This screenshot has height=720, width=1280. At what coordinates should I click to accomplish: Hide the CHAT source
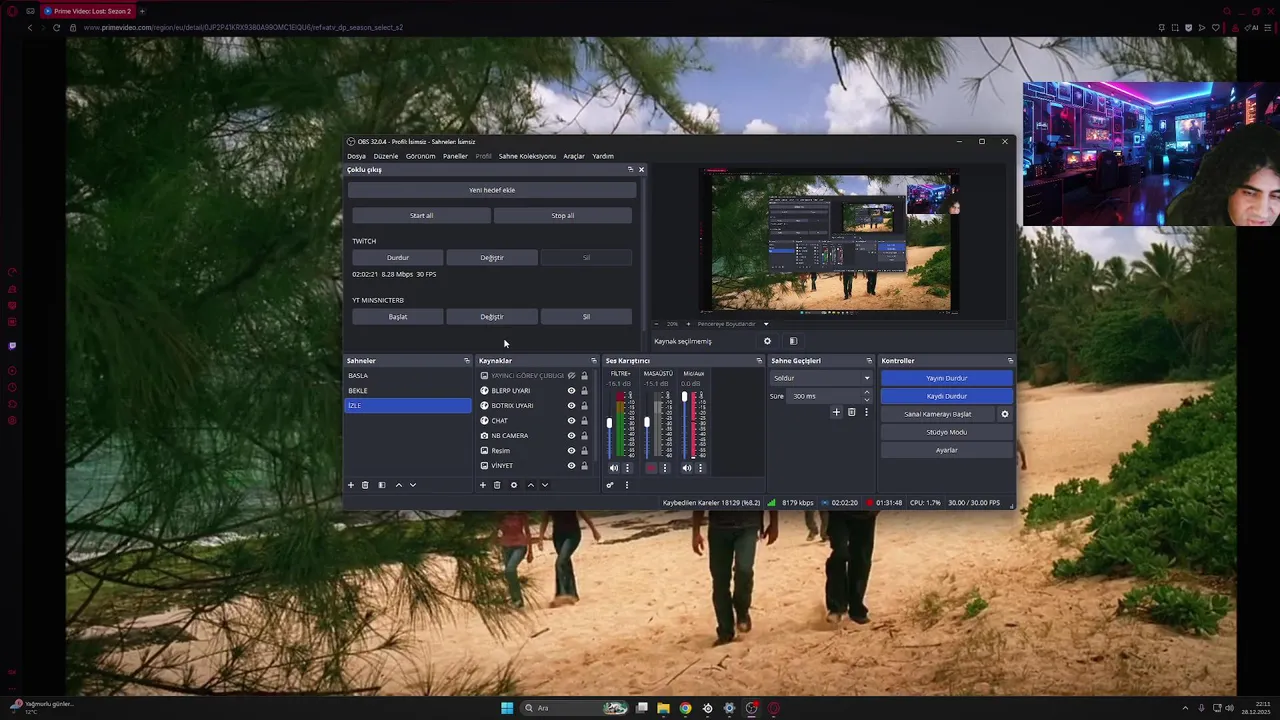coord(571,421)
